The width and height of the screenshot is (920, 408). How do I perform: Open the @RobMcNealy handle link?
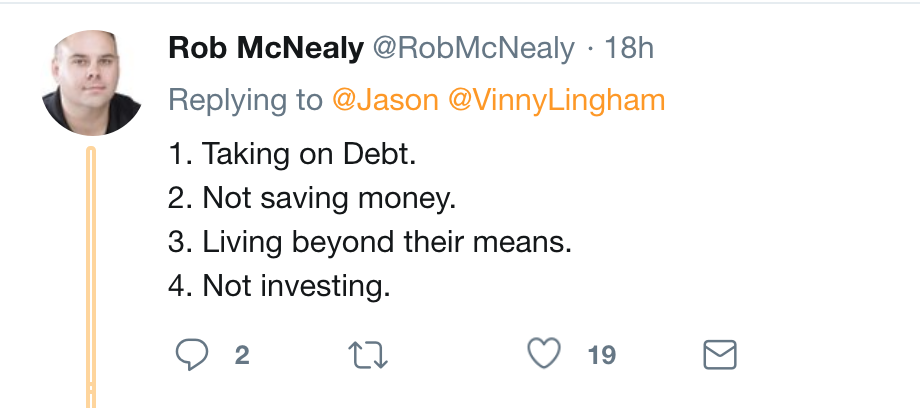click(x=474, y=48)
